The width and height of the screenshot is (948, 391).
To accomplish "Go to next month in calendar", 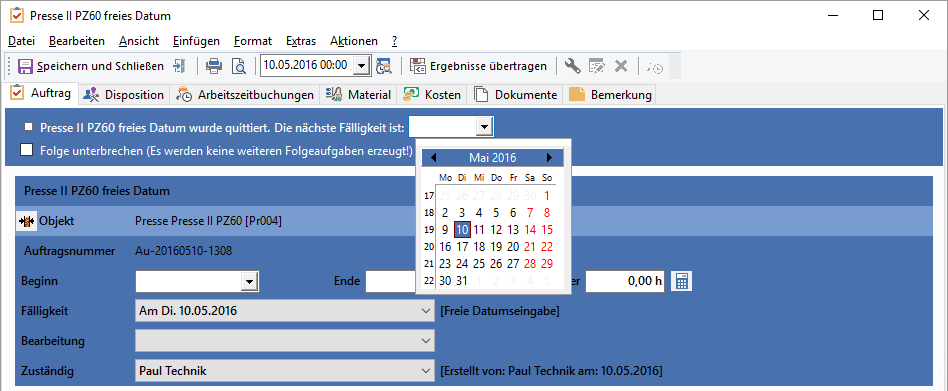I will [549, 158].
